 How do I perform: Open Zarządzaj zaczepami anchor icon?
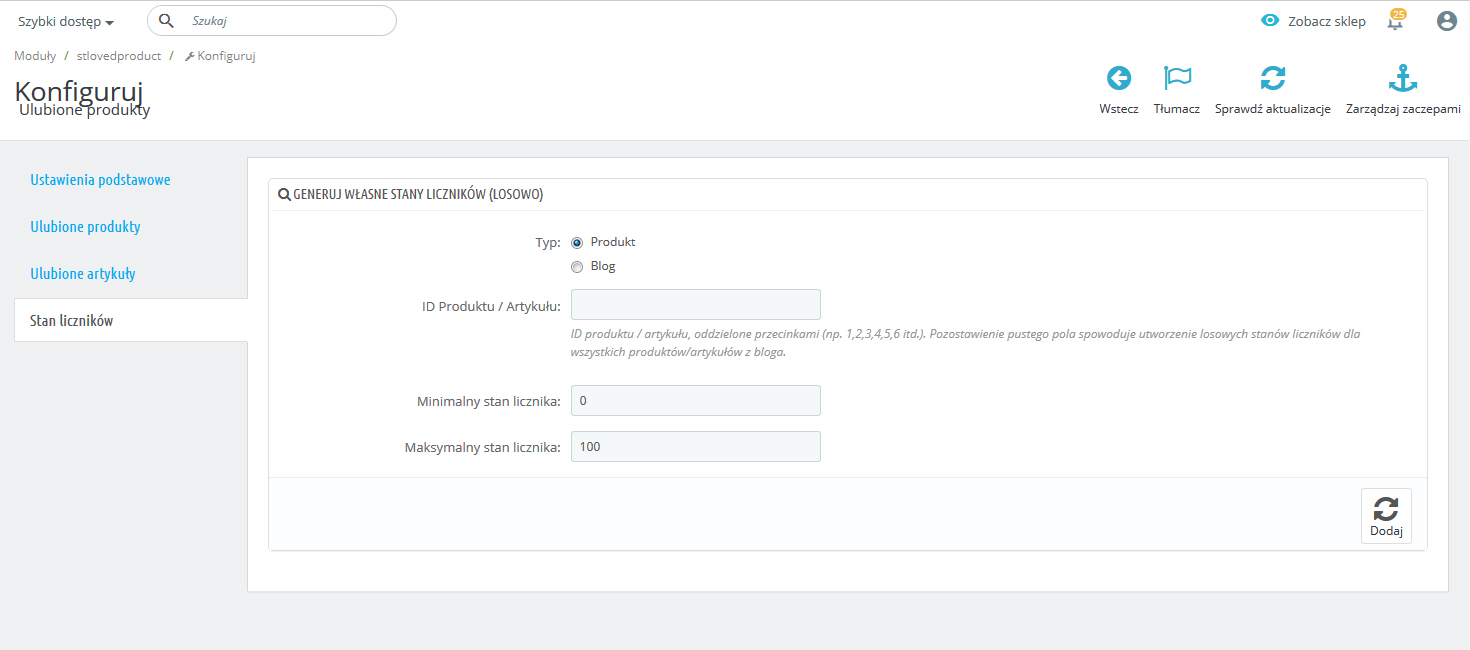(x=1403, y=78)
